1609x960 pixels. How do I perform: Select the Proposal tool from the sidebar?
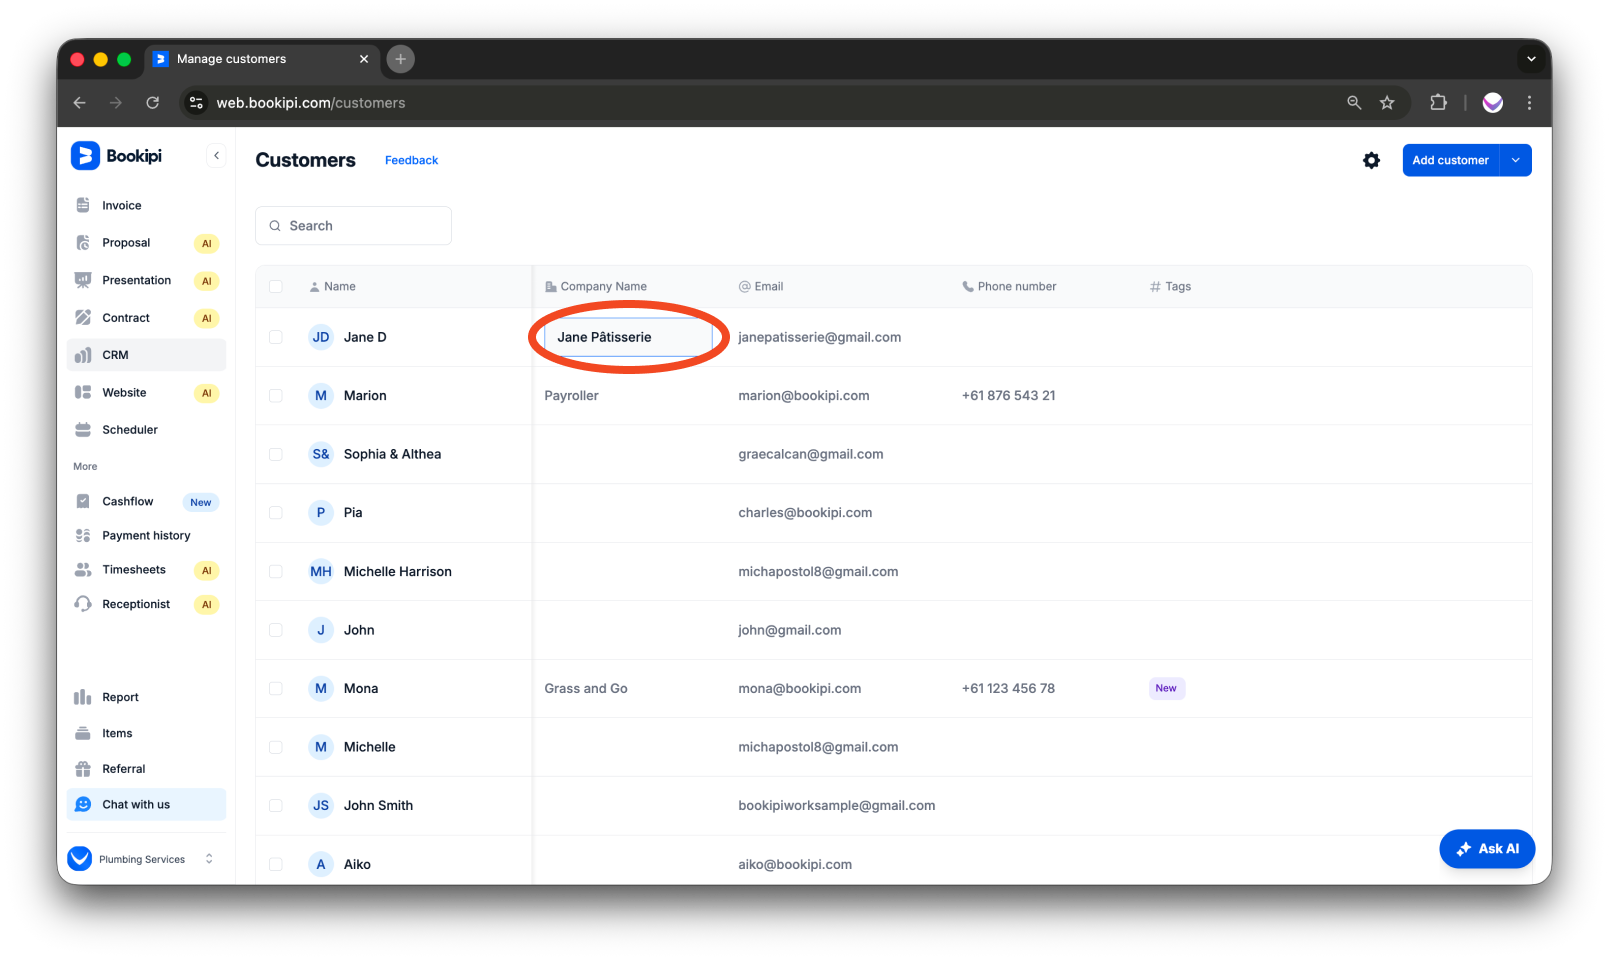pyautogui.click(x=126, y=242)
